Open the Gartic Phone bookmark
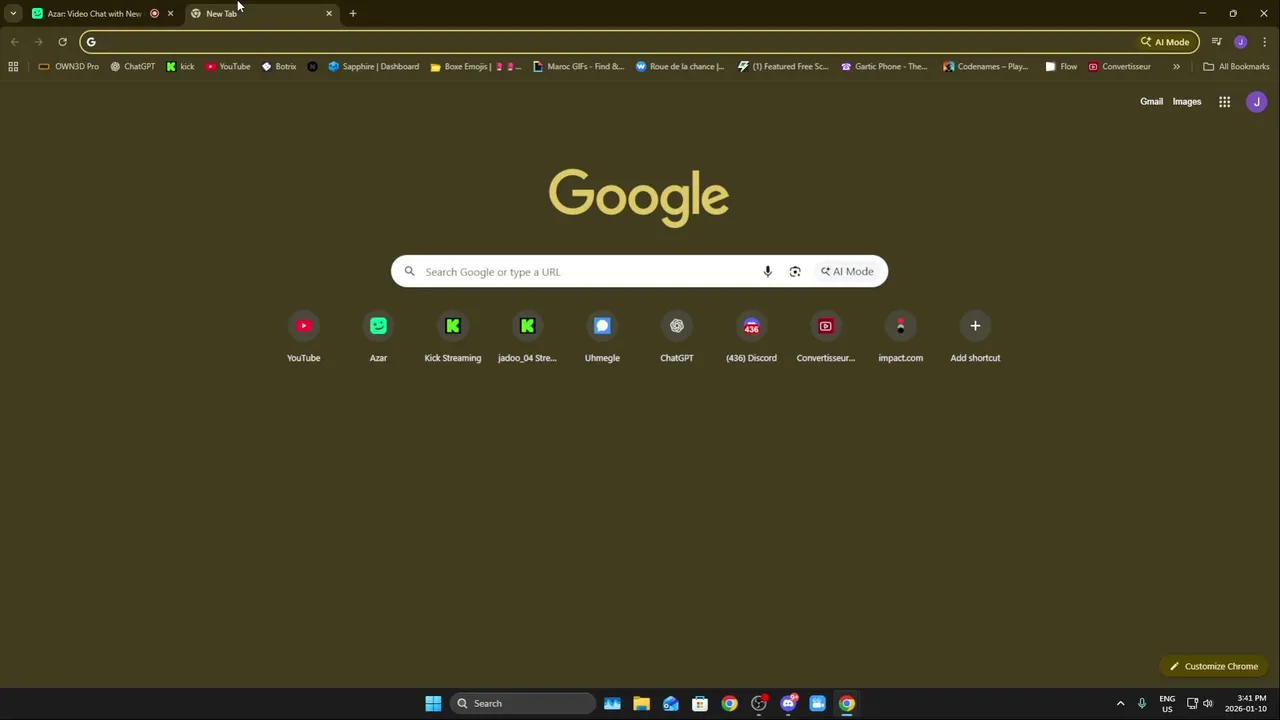 (x=885, y=67)
